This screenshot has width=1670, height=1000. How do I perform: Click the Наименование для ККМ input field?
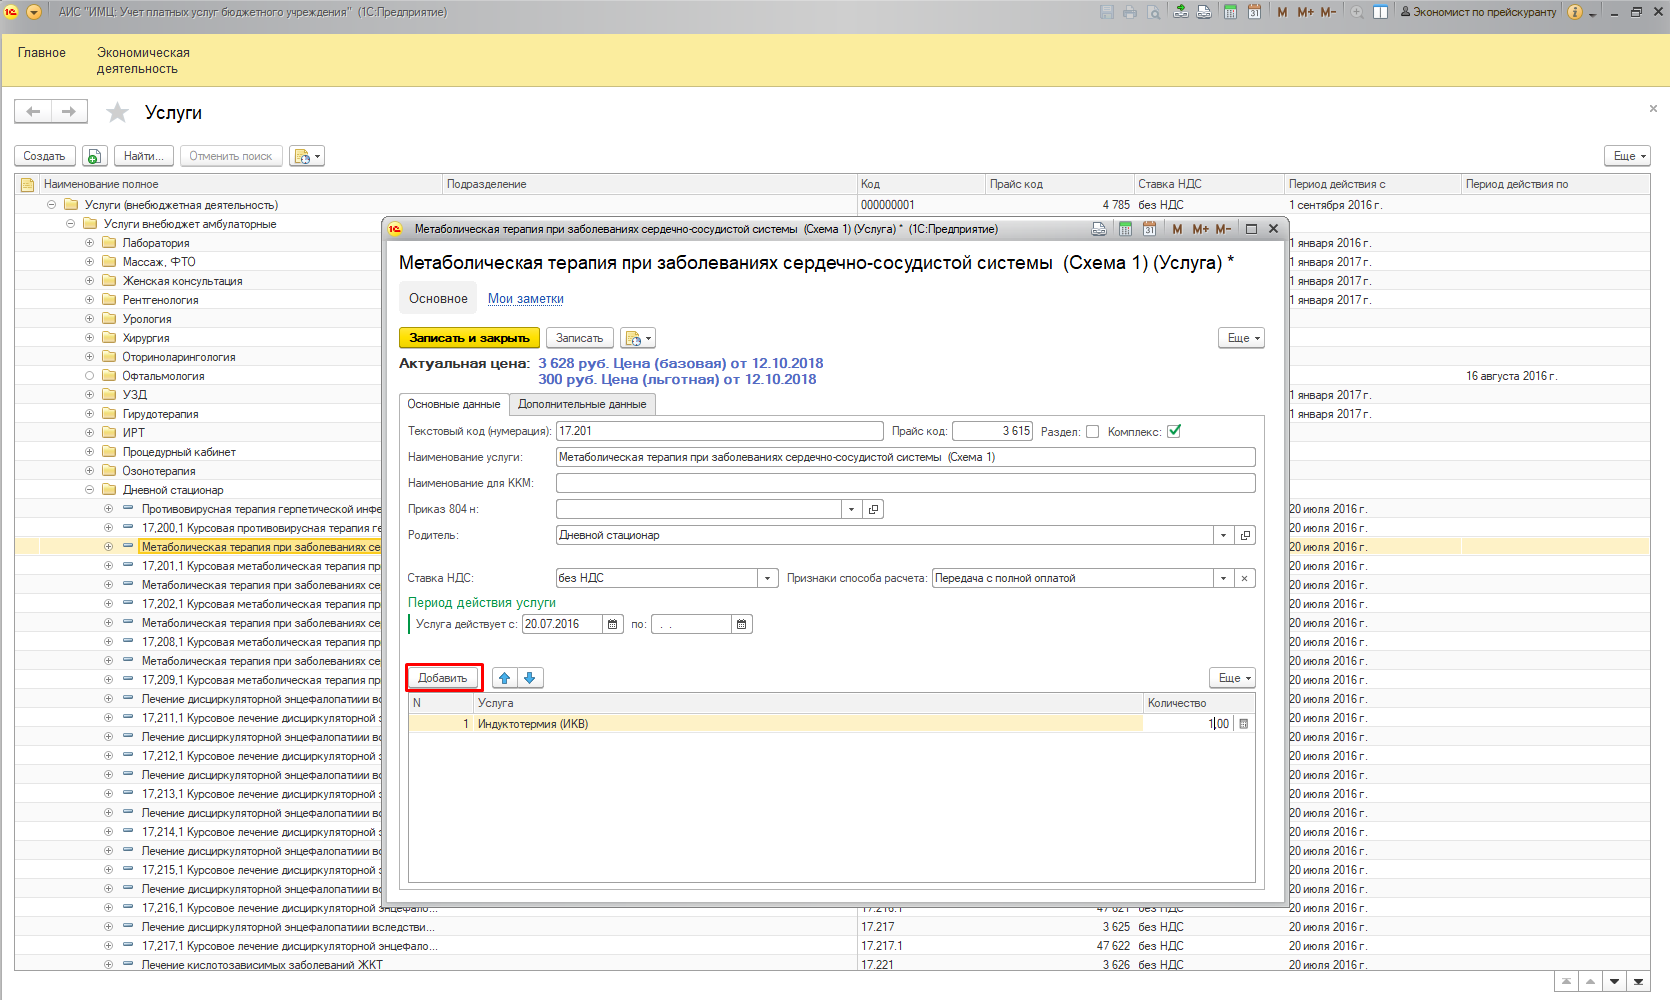pos(905,483)
